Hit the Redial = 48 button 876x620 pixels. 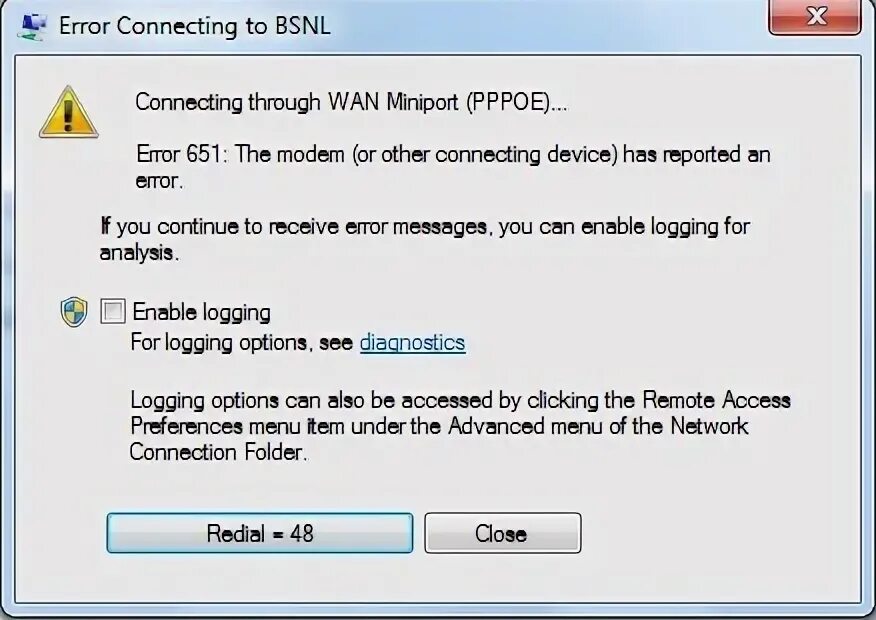pyautogui.click(x=260, y=533)
